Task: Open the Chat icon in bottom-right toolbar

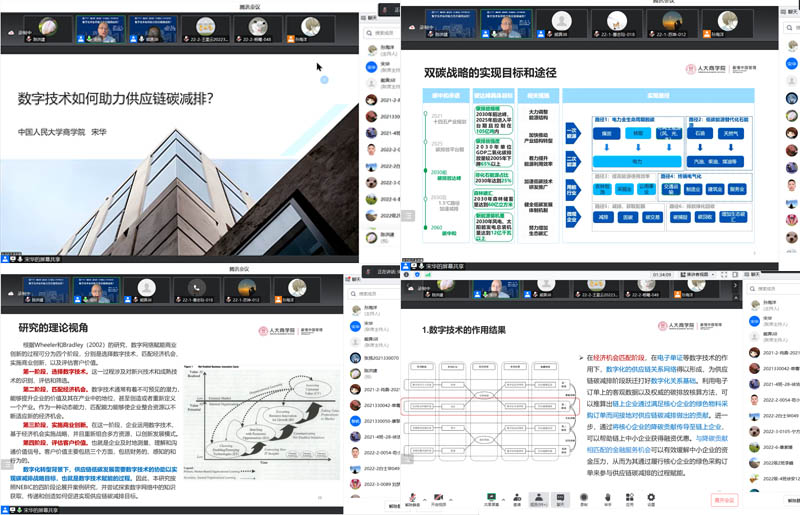Action: point(561,498)
